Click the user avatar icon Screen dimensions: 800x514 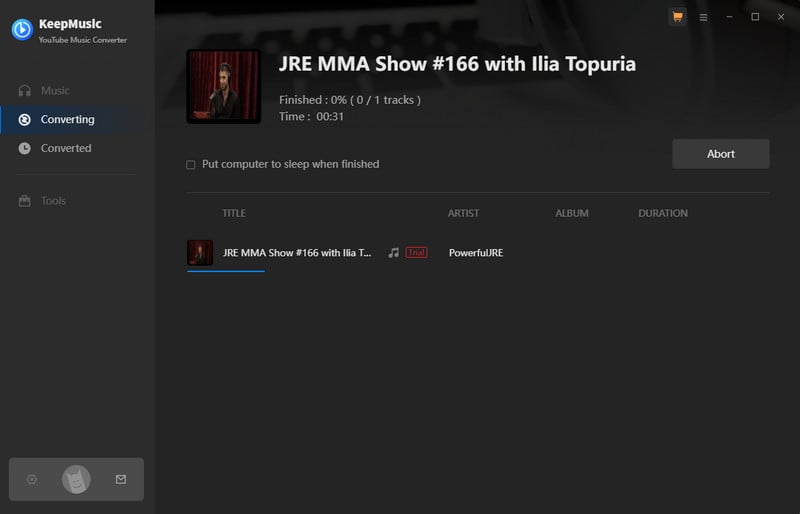tap(76, 479)
